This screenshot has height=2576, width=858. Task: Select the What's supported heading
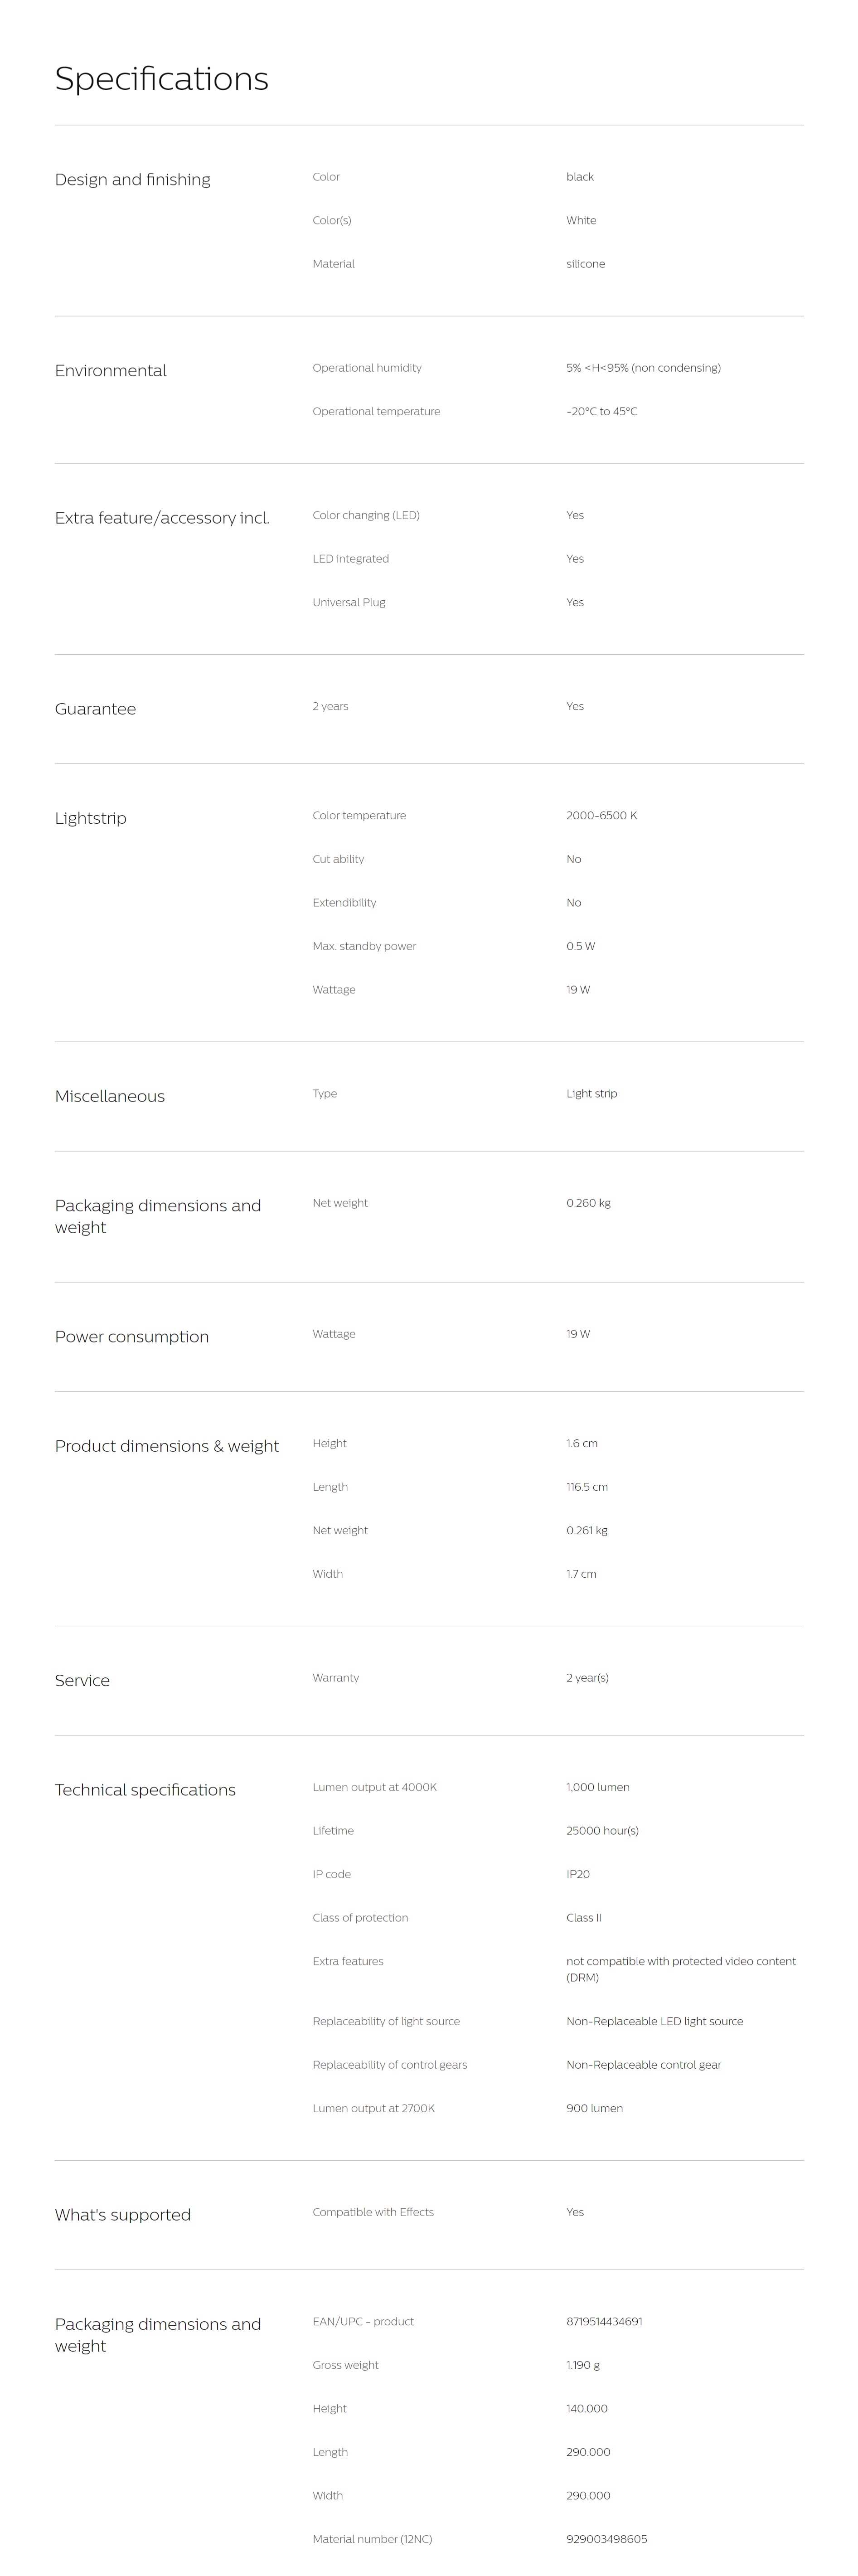122,2215
